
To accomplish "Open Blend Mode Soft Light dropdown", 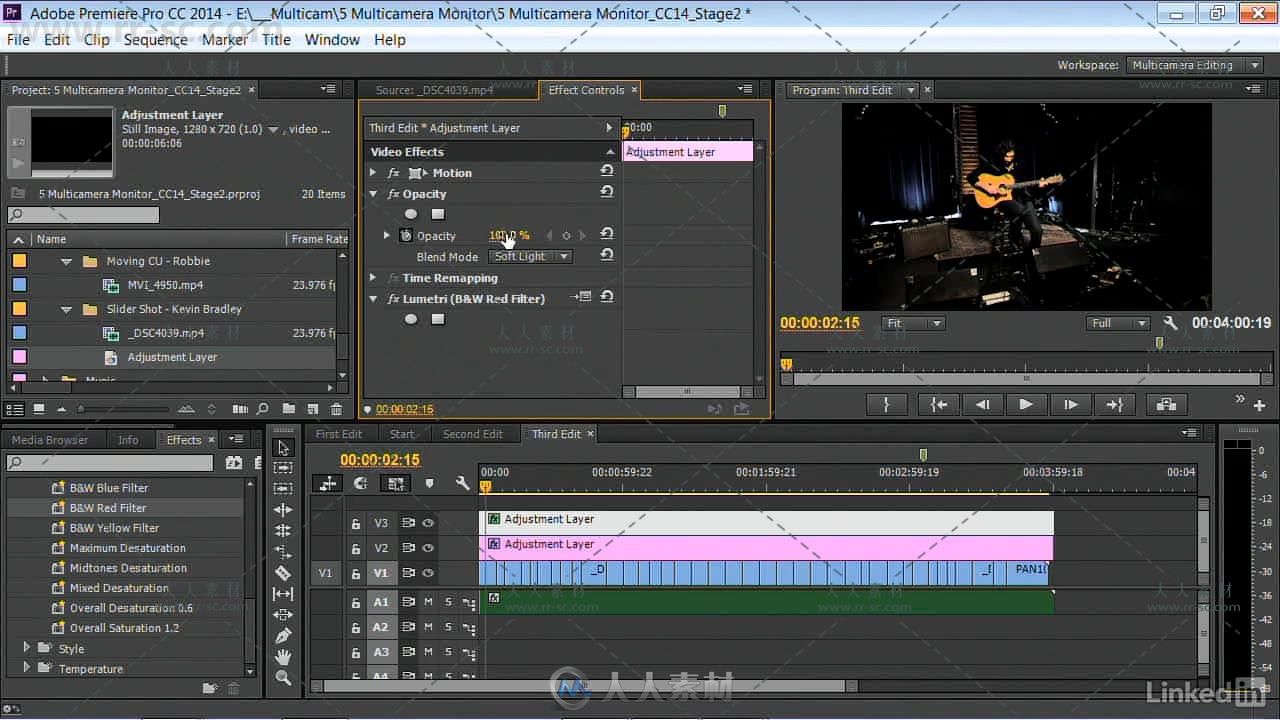I will [531, 257].
